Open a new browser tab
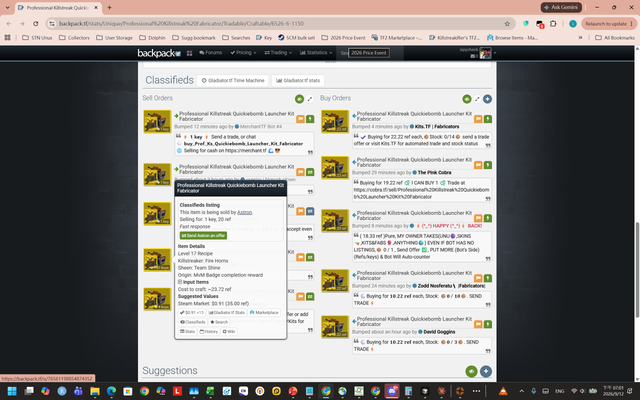The image size is (640, 400). 109,7
